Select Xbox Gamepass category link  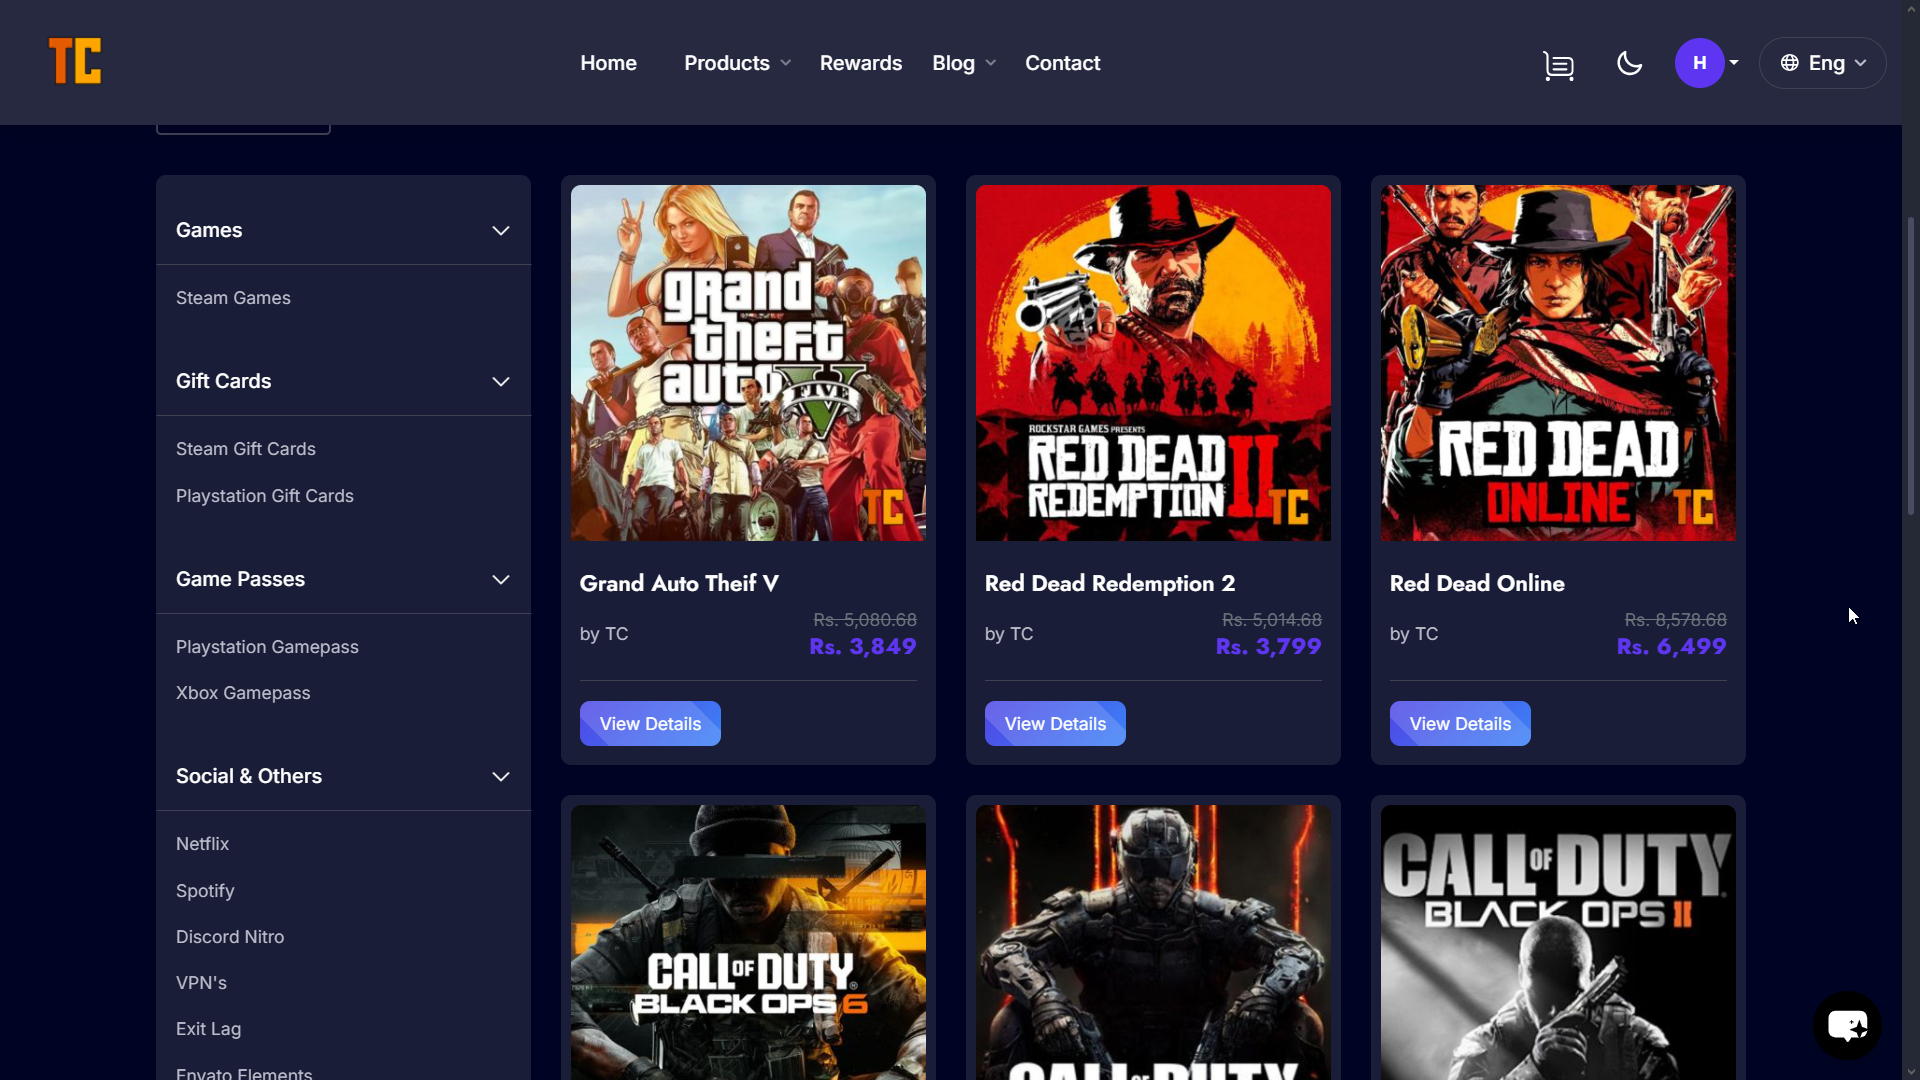tap(243, 693)
